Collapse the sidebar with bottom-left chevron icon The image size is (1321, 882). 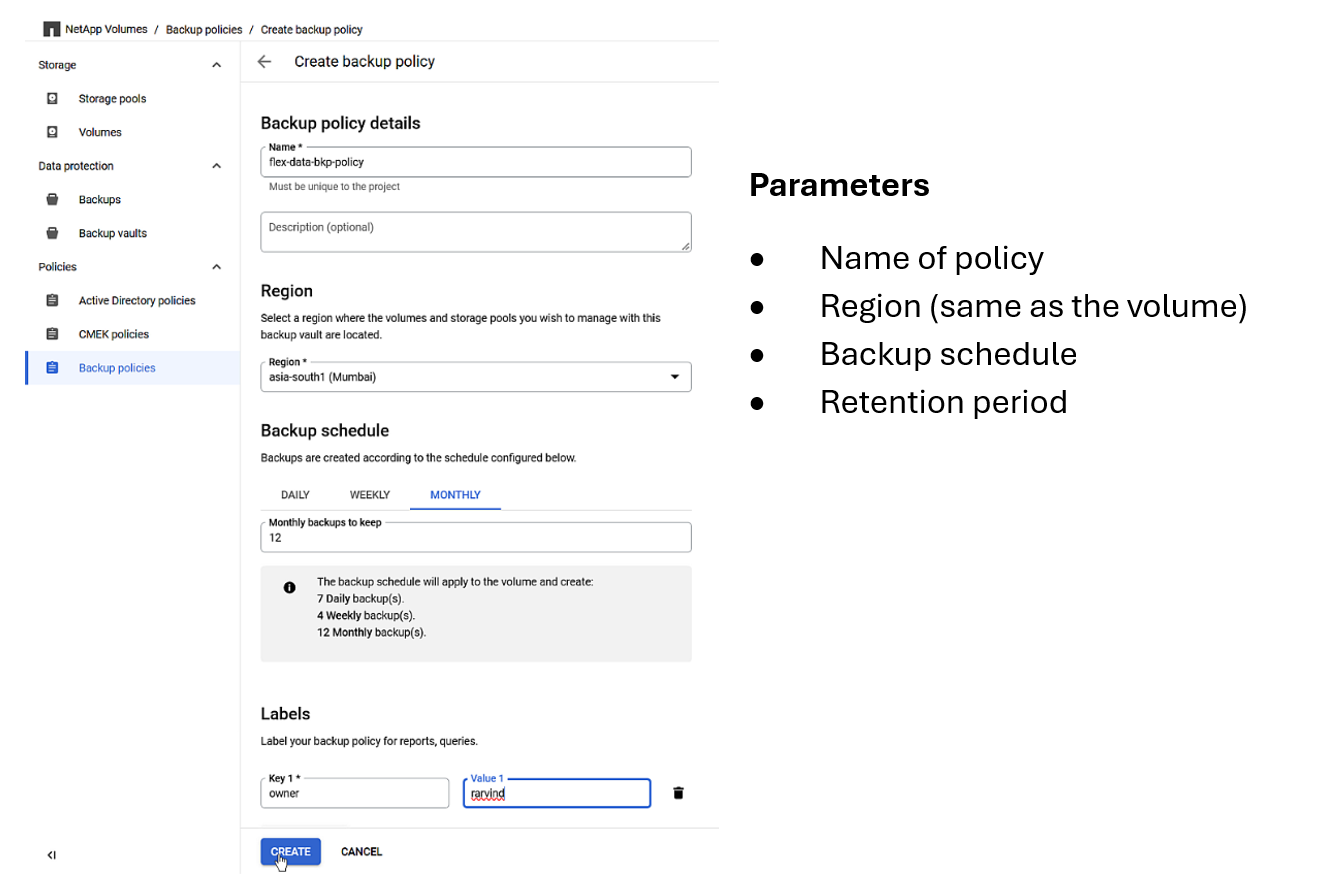(51, 855)
